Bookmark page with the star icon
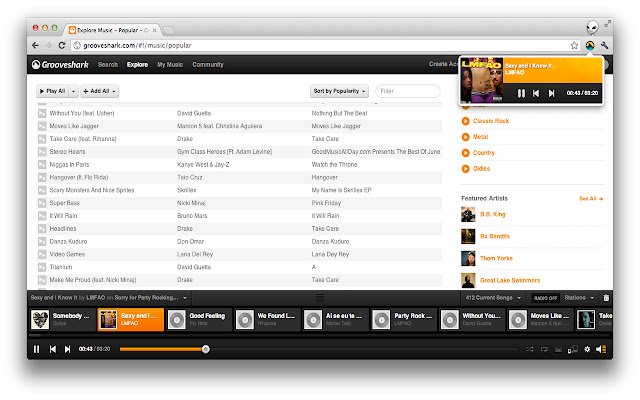The height and width of the screenshot is (400, 640). click(574, 45)
